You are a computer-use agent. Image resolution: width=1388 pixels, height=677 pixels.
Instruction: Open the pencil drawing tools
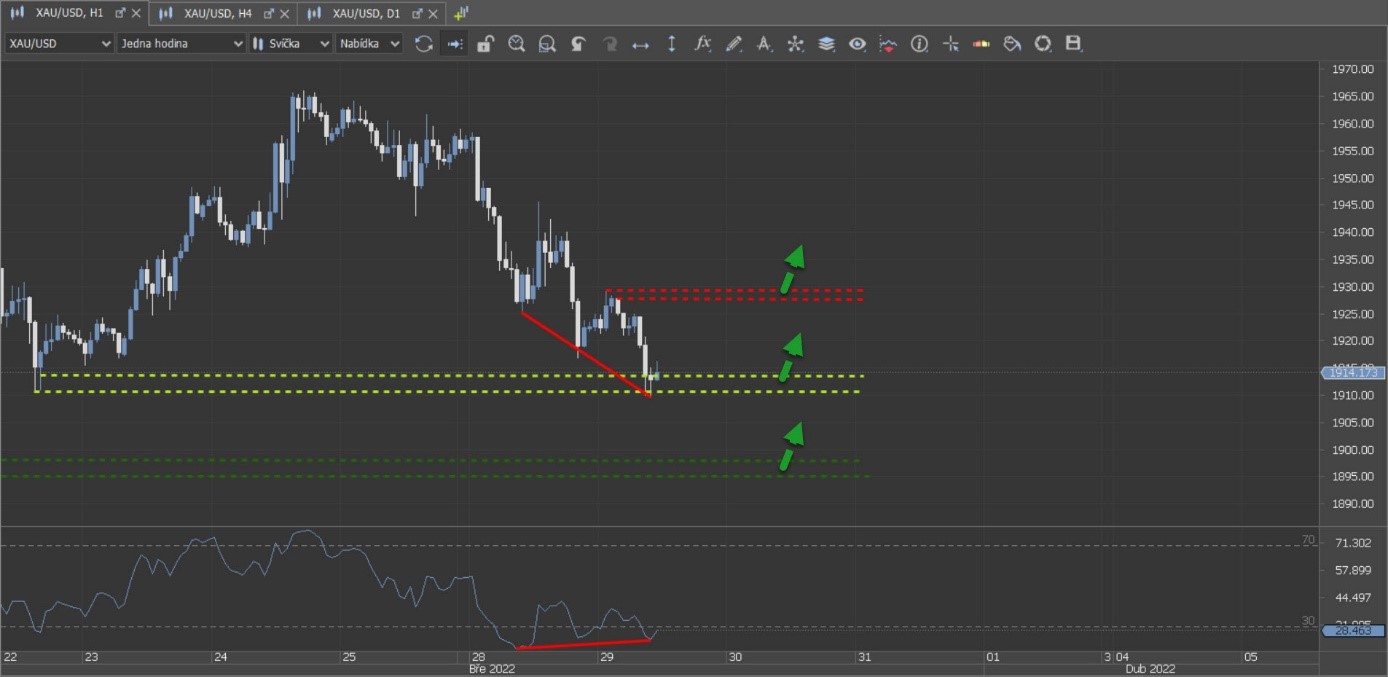(x=734, y=44)
